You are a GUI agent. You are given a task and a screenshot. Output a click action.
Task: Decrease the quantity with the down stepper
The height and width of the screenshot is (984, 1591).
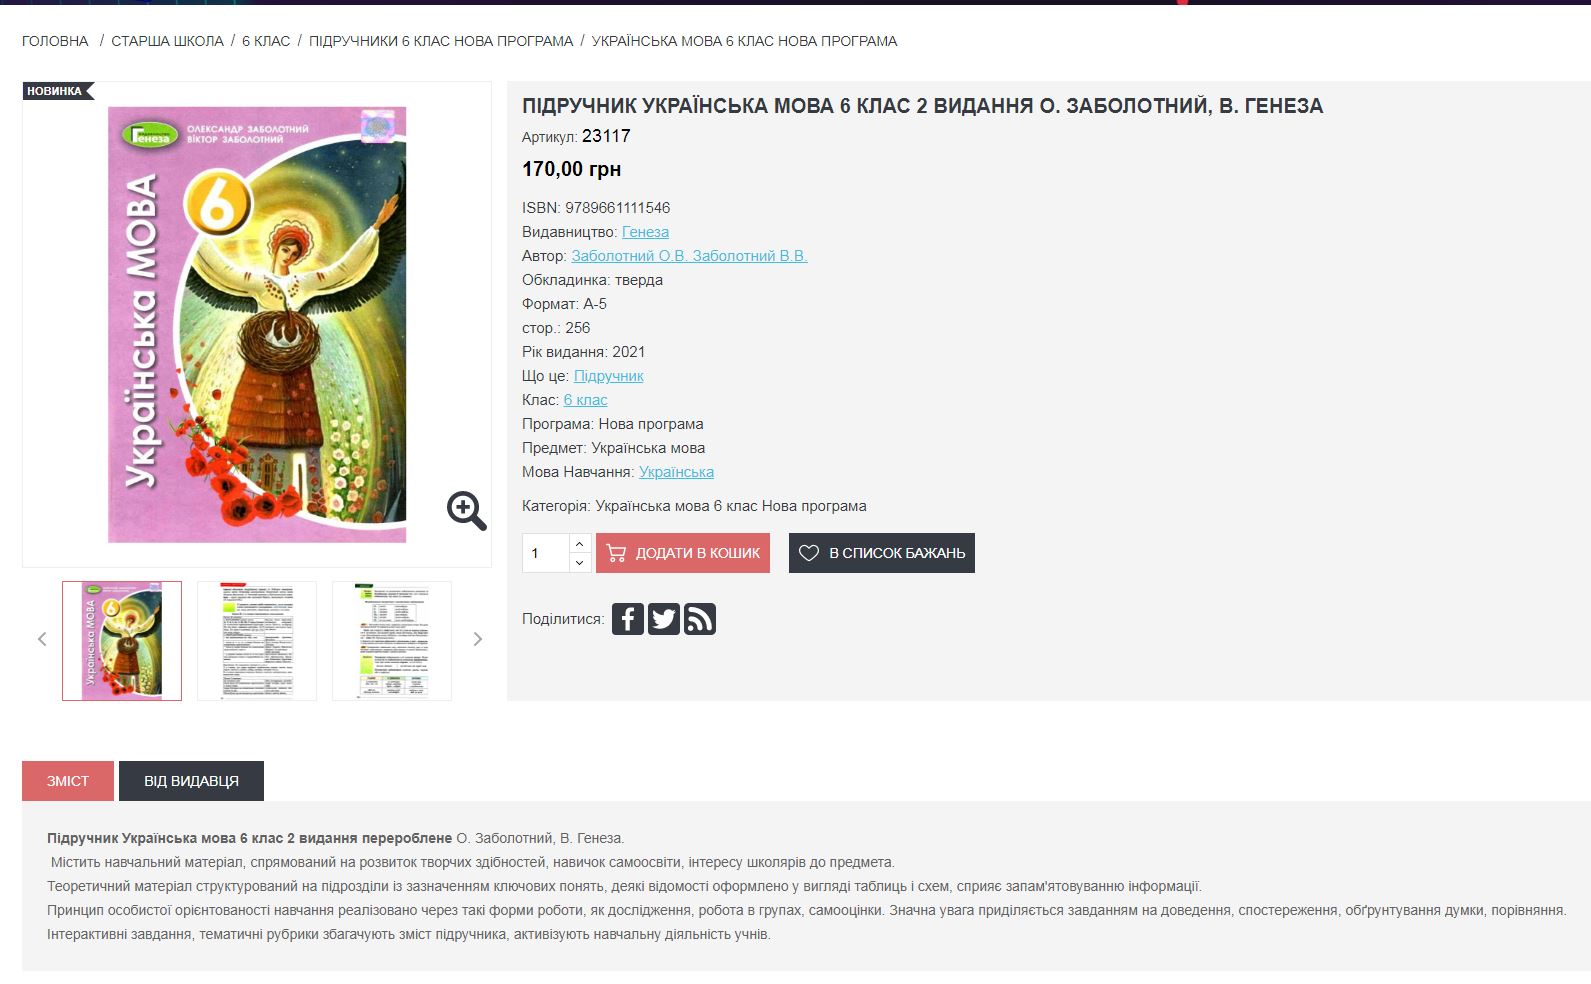(x=580, y=563)
